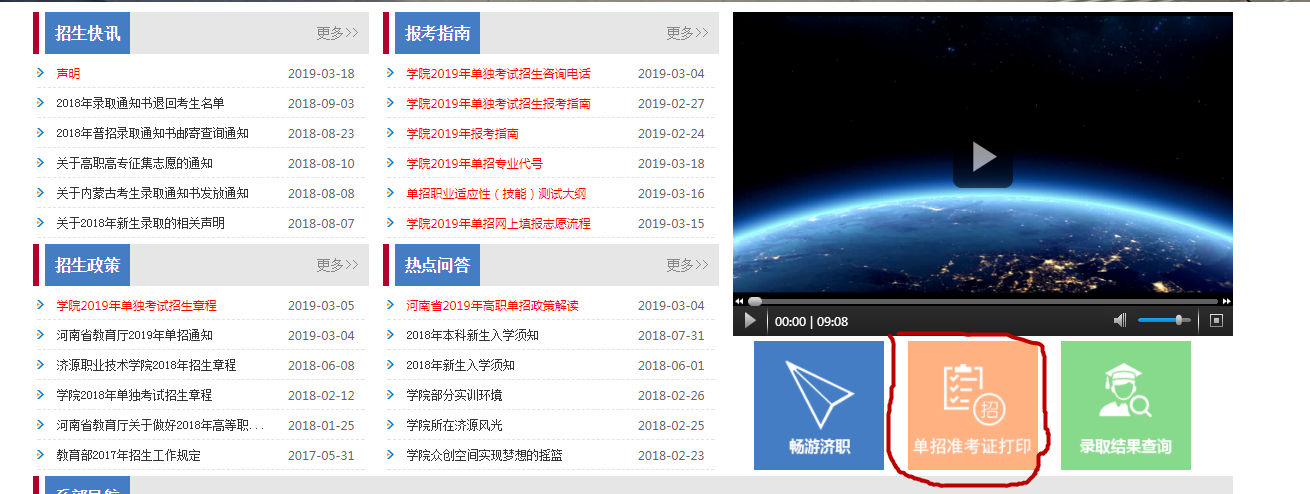The height and width of the screenshot is (494, 1310).
Task: Open 河南省2019年高职单招政策解读
Action: pos(492,306)
